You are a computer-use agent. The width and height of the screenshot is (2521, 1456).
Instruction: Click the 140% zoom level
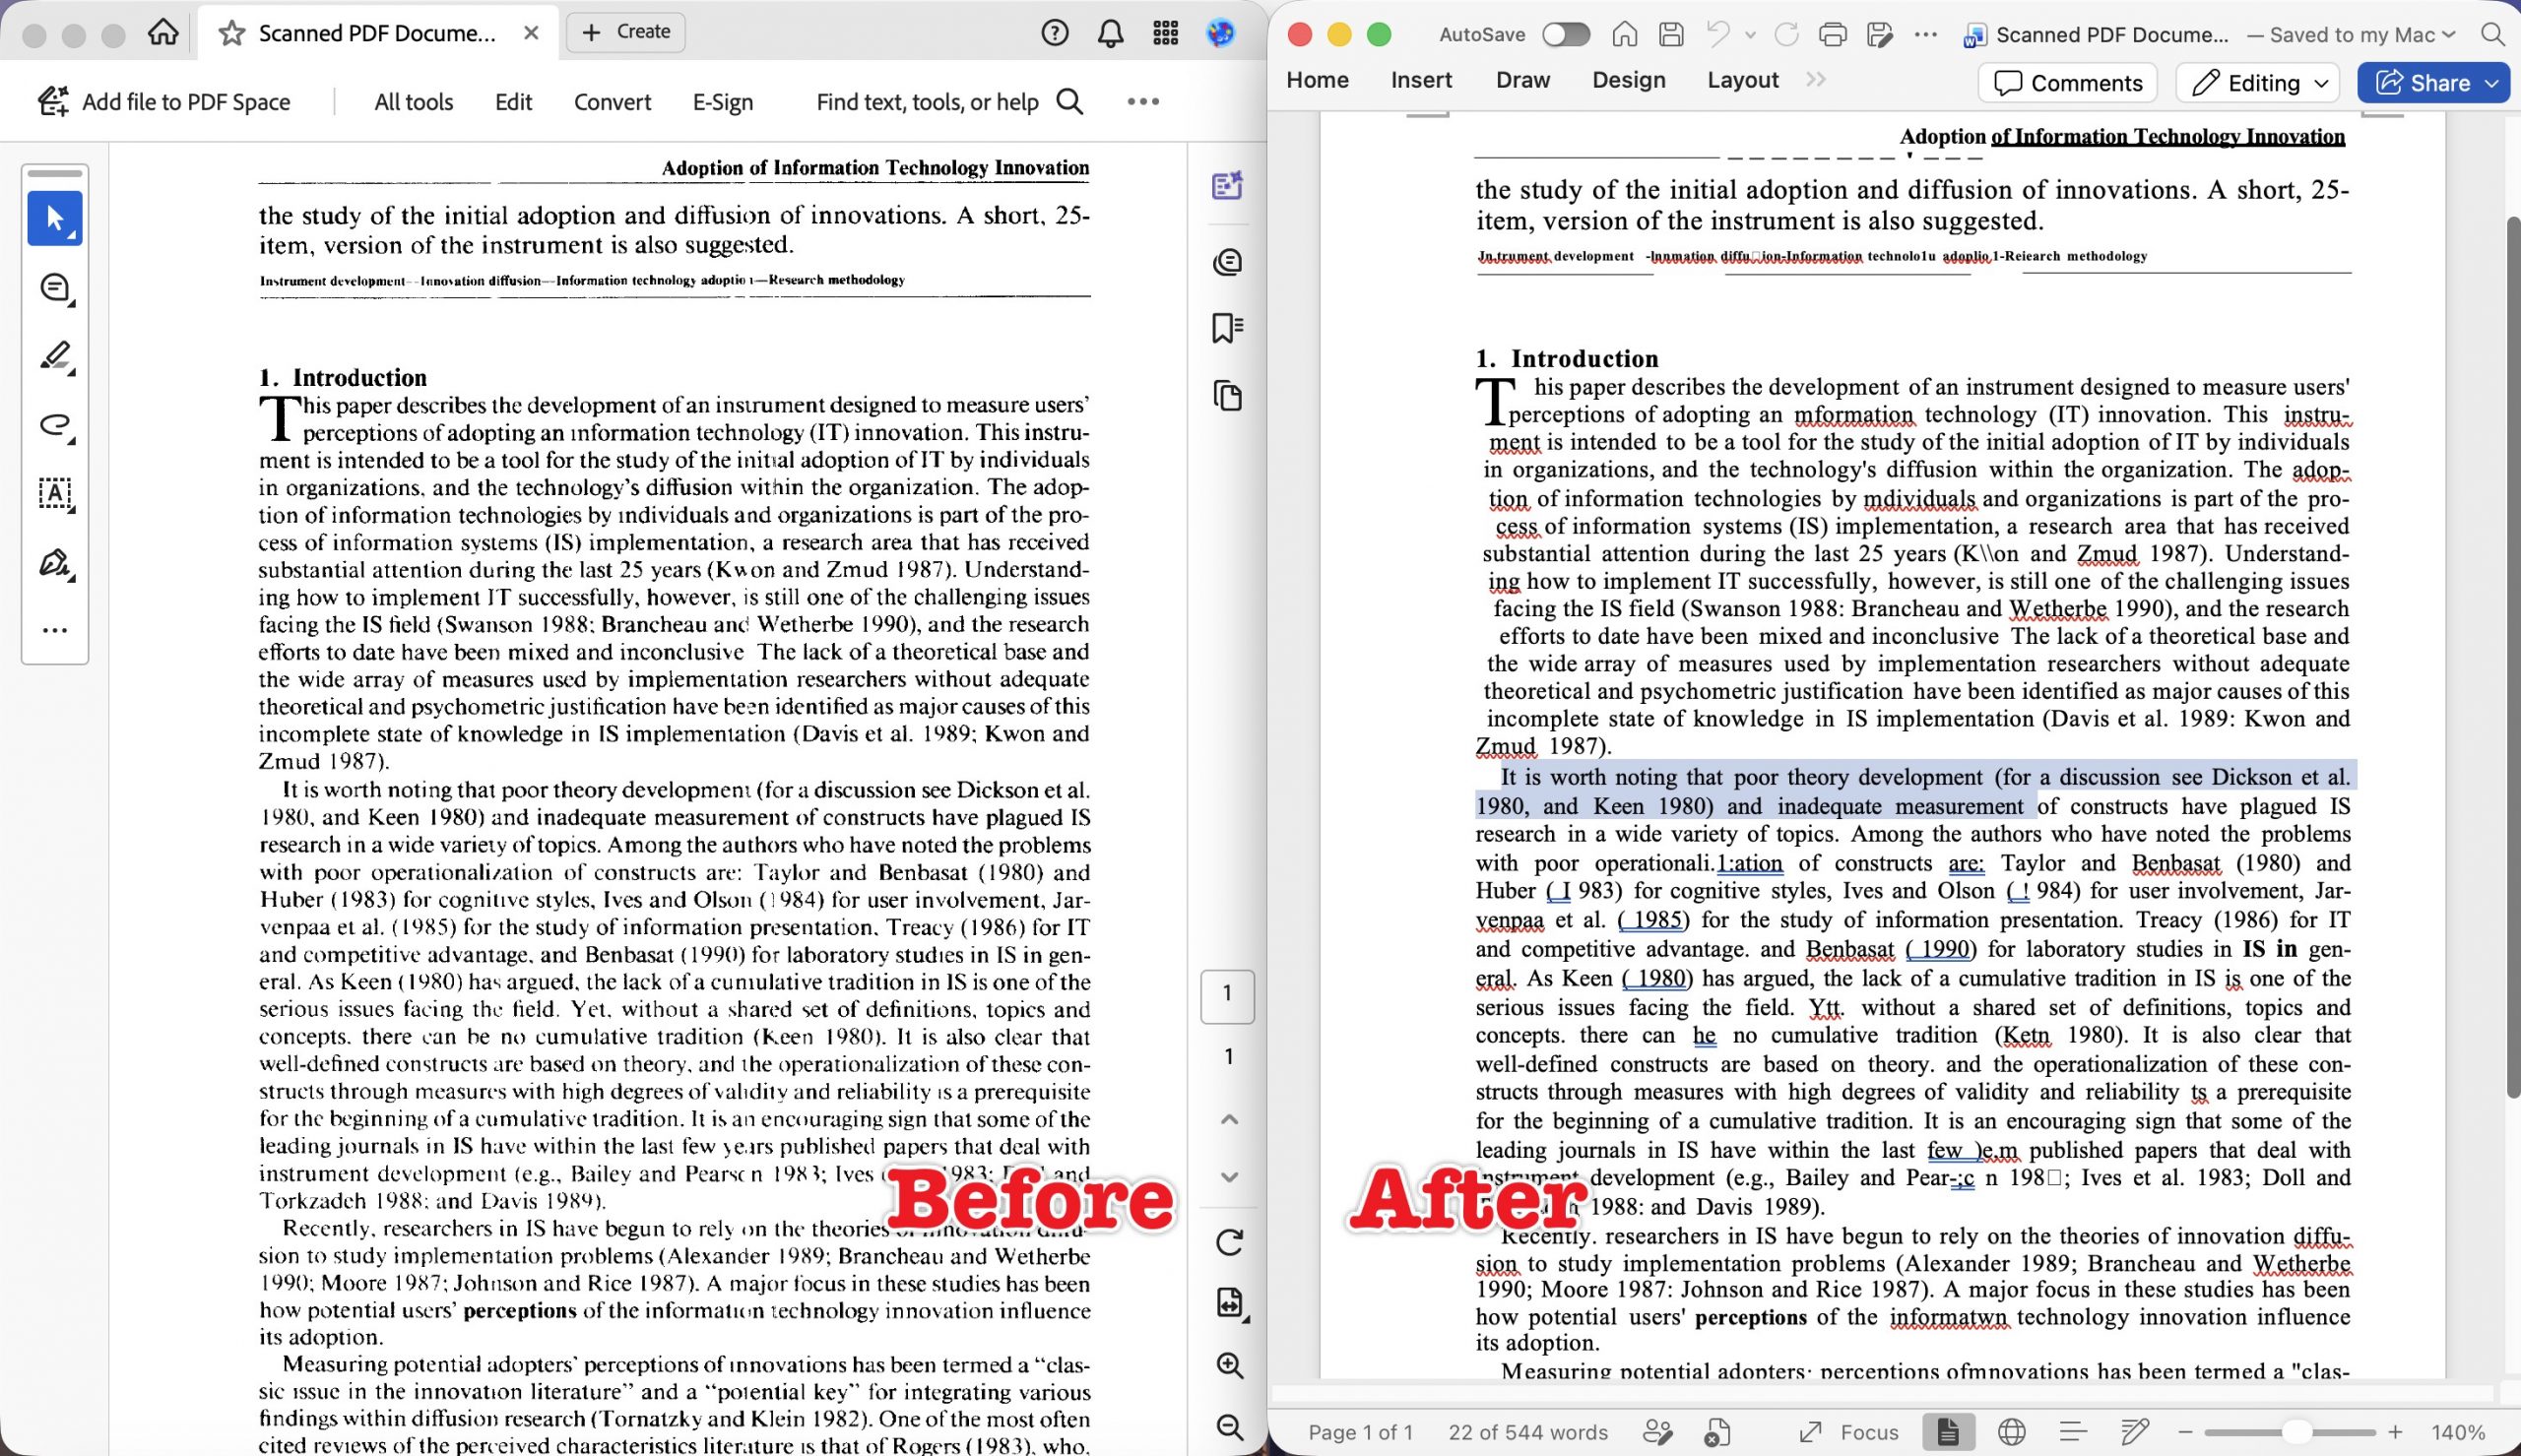[2458, 1432]
